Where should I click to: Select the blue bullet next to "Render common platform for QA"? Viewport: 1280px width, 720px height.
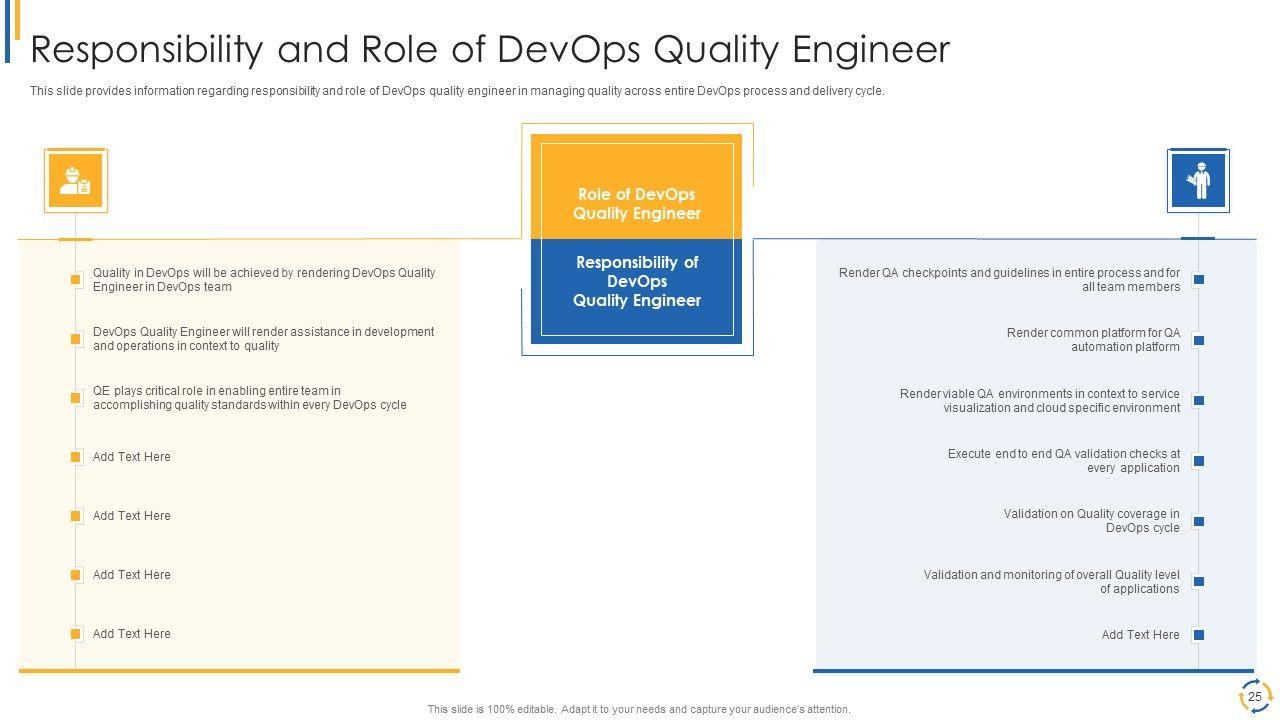coord(1198,340)
